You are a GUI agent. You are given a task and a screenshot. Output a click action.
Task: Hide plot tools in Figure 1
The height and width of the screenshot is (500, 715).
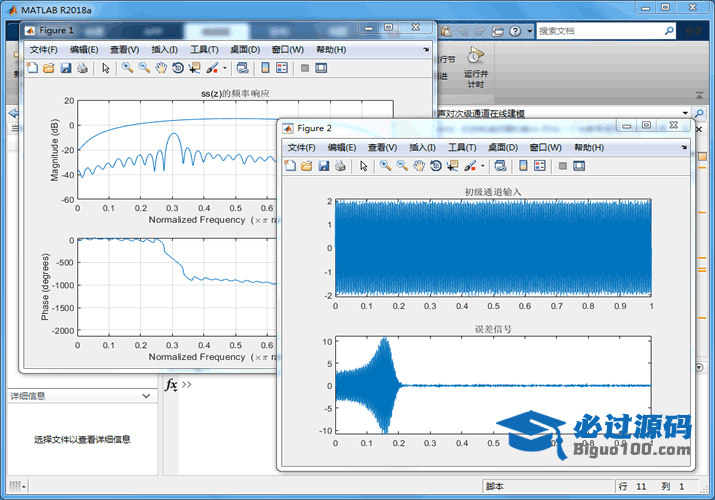point(305,68)
